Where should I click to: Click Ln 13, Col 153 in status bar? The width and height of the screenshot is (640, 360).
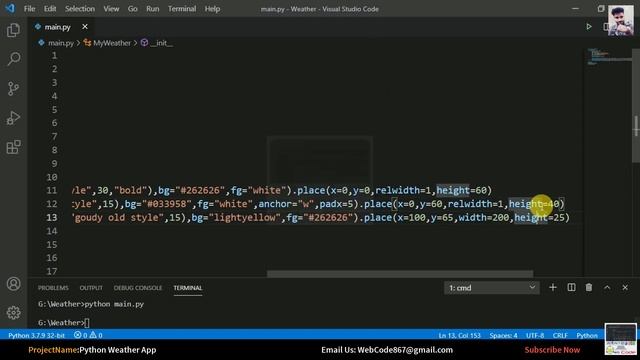click(459, 335)
